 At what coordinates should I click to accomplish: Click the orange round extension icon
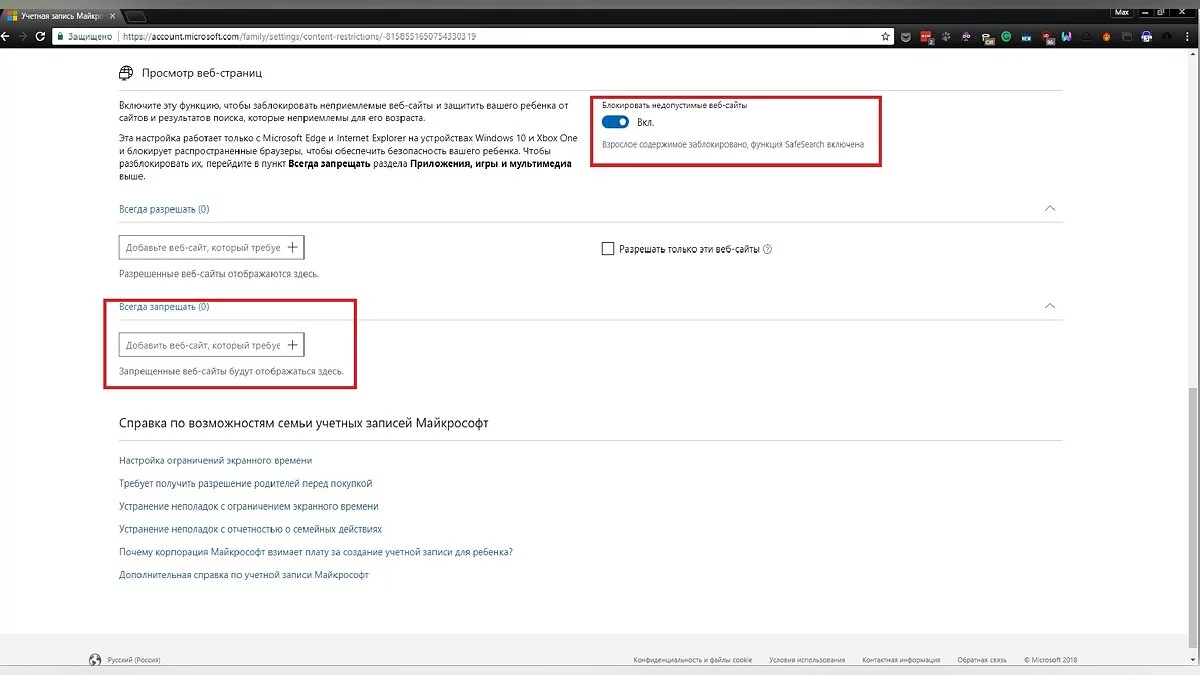[1106, 37]
